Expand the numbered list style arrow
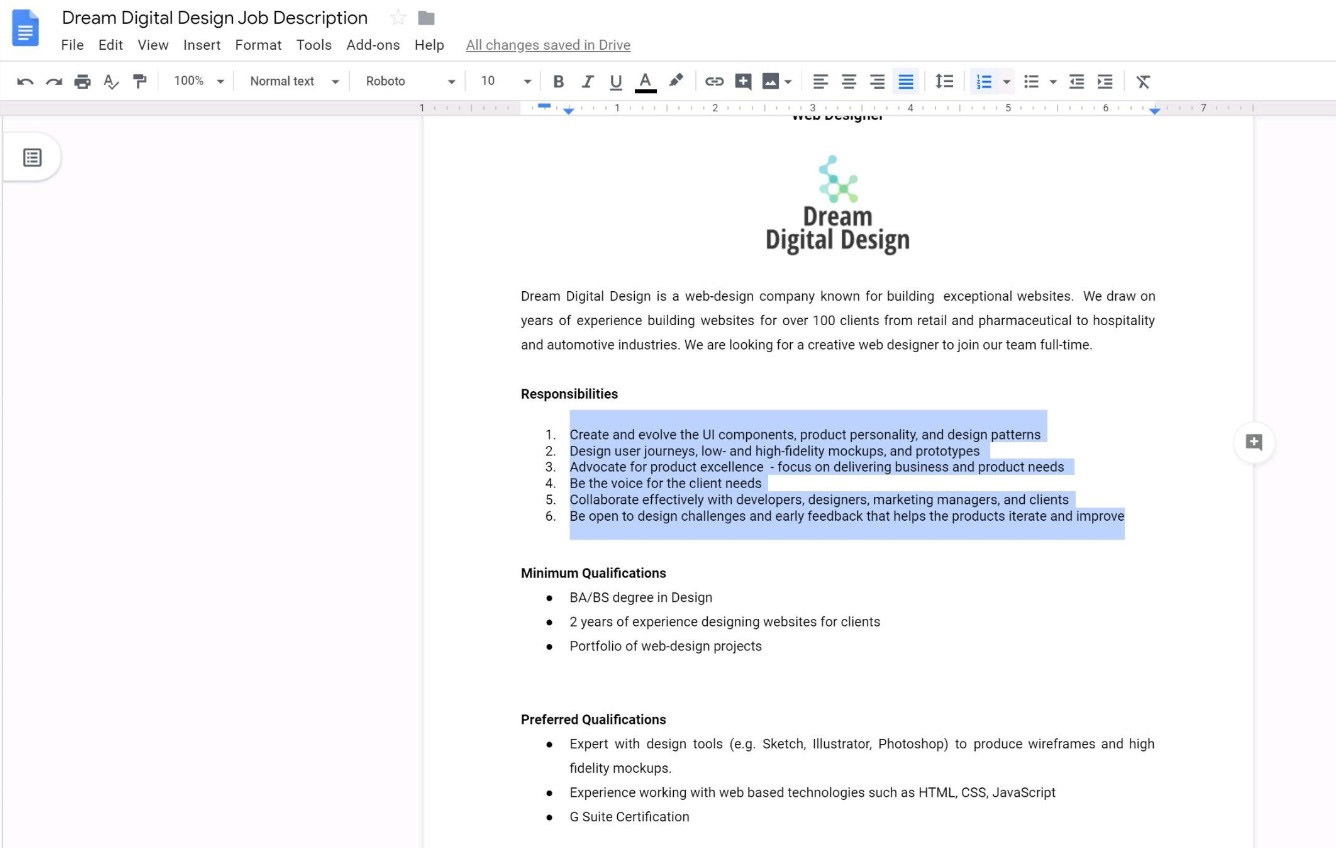 pyautogui.click(x=1006, y=82)
